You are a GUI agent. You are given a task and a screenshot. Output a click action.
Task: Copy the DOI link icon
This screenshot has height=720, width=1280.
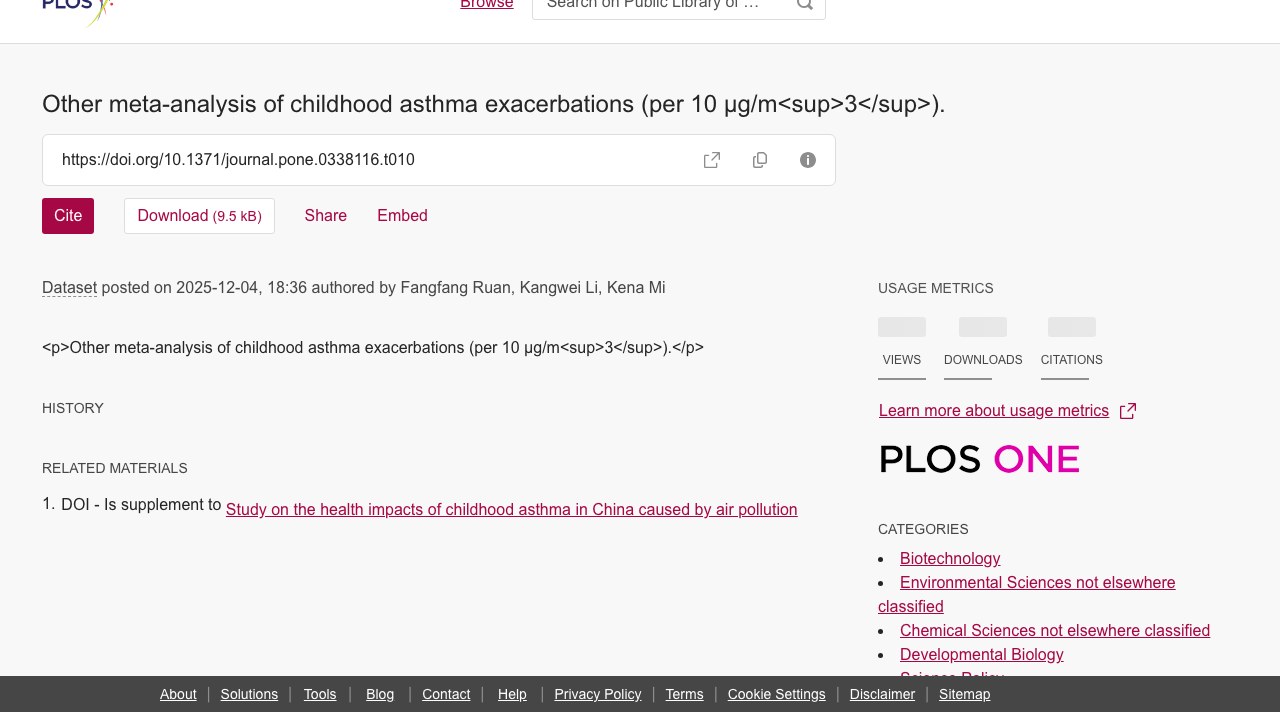coord(760,160)
